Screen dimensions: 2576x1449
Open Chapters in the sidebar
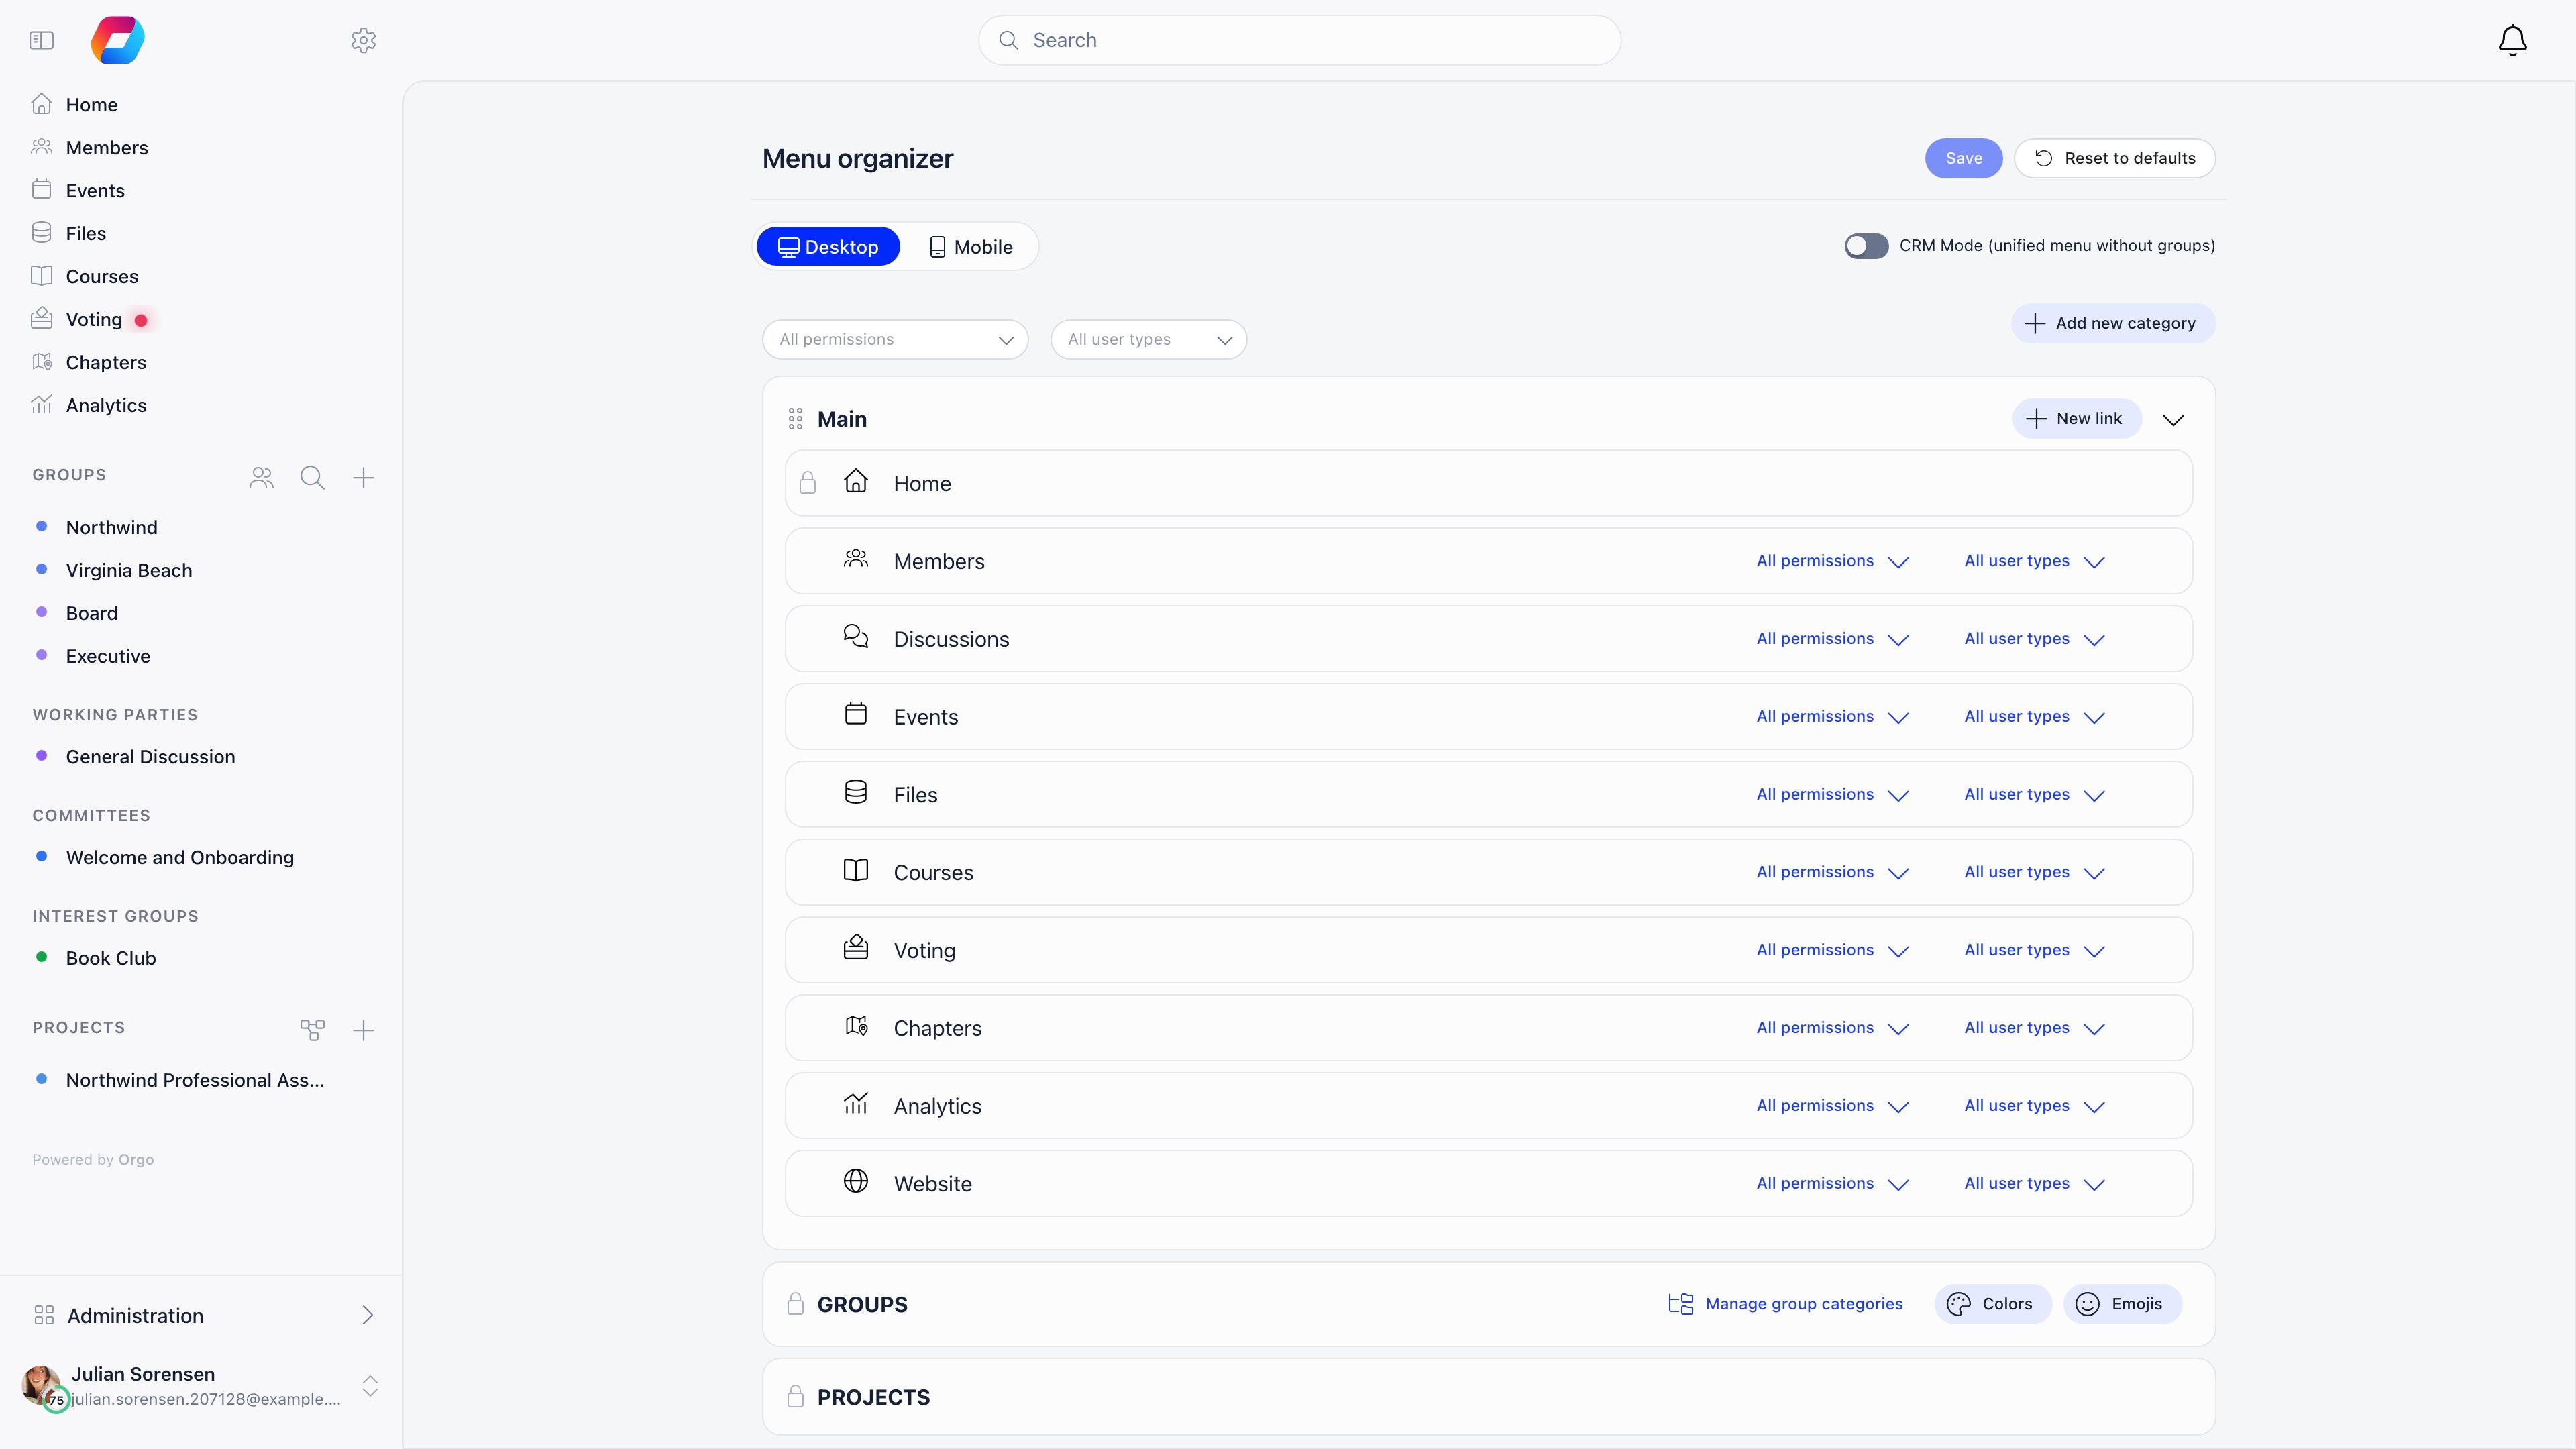[106, 363]
